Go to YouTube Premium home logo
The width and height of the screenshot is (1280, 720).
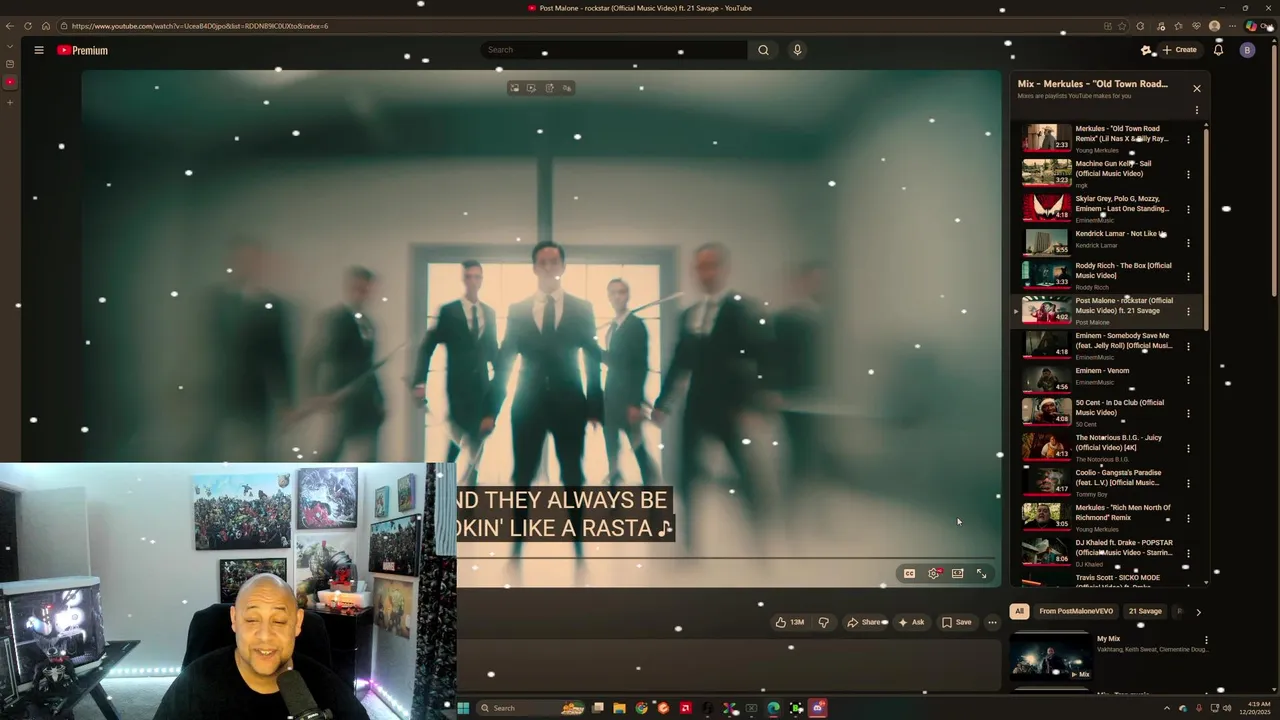82,50
